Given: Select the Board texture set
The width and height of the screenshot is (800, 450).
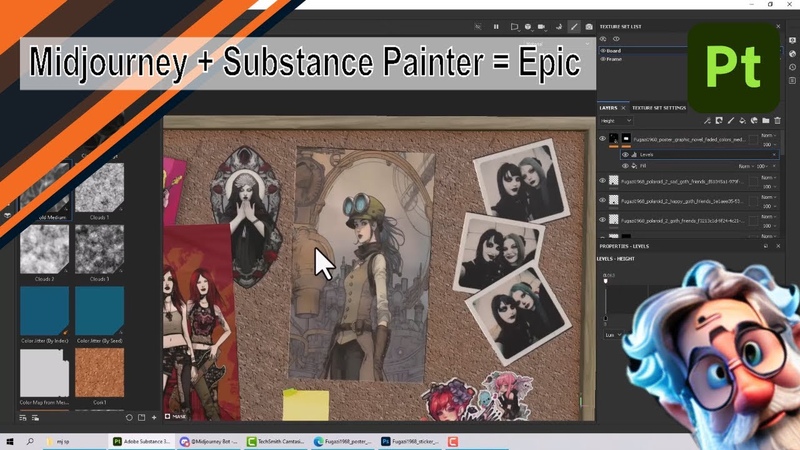Looking at the screenshot, I should (614, 51).
